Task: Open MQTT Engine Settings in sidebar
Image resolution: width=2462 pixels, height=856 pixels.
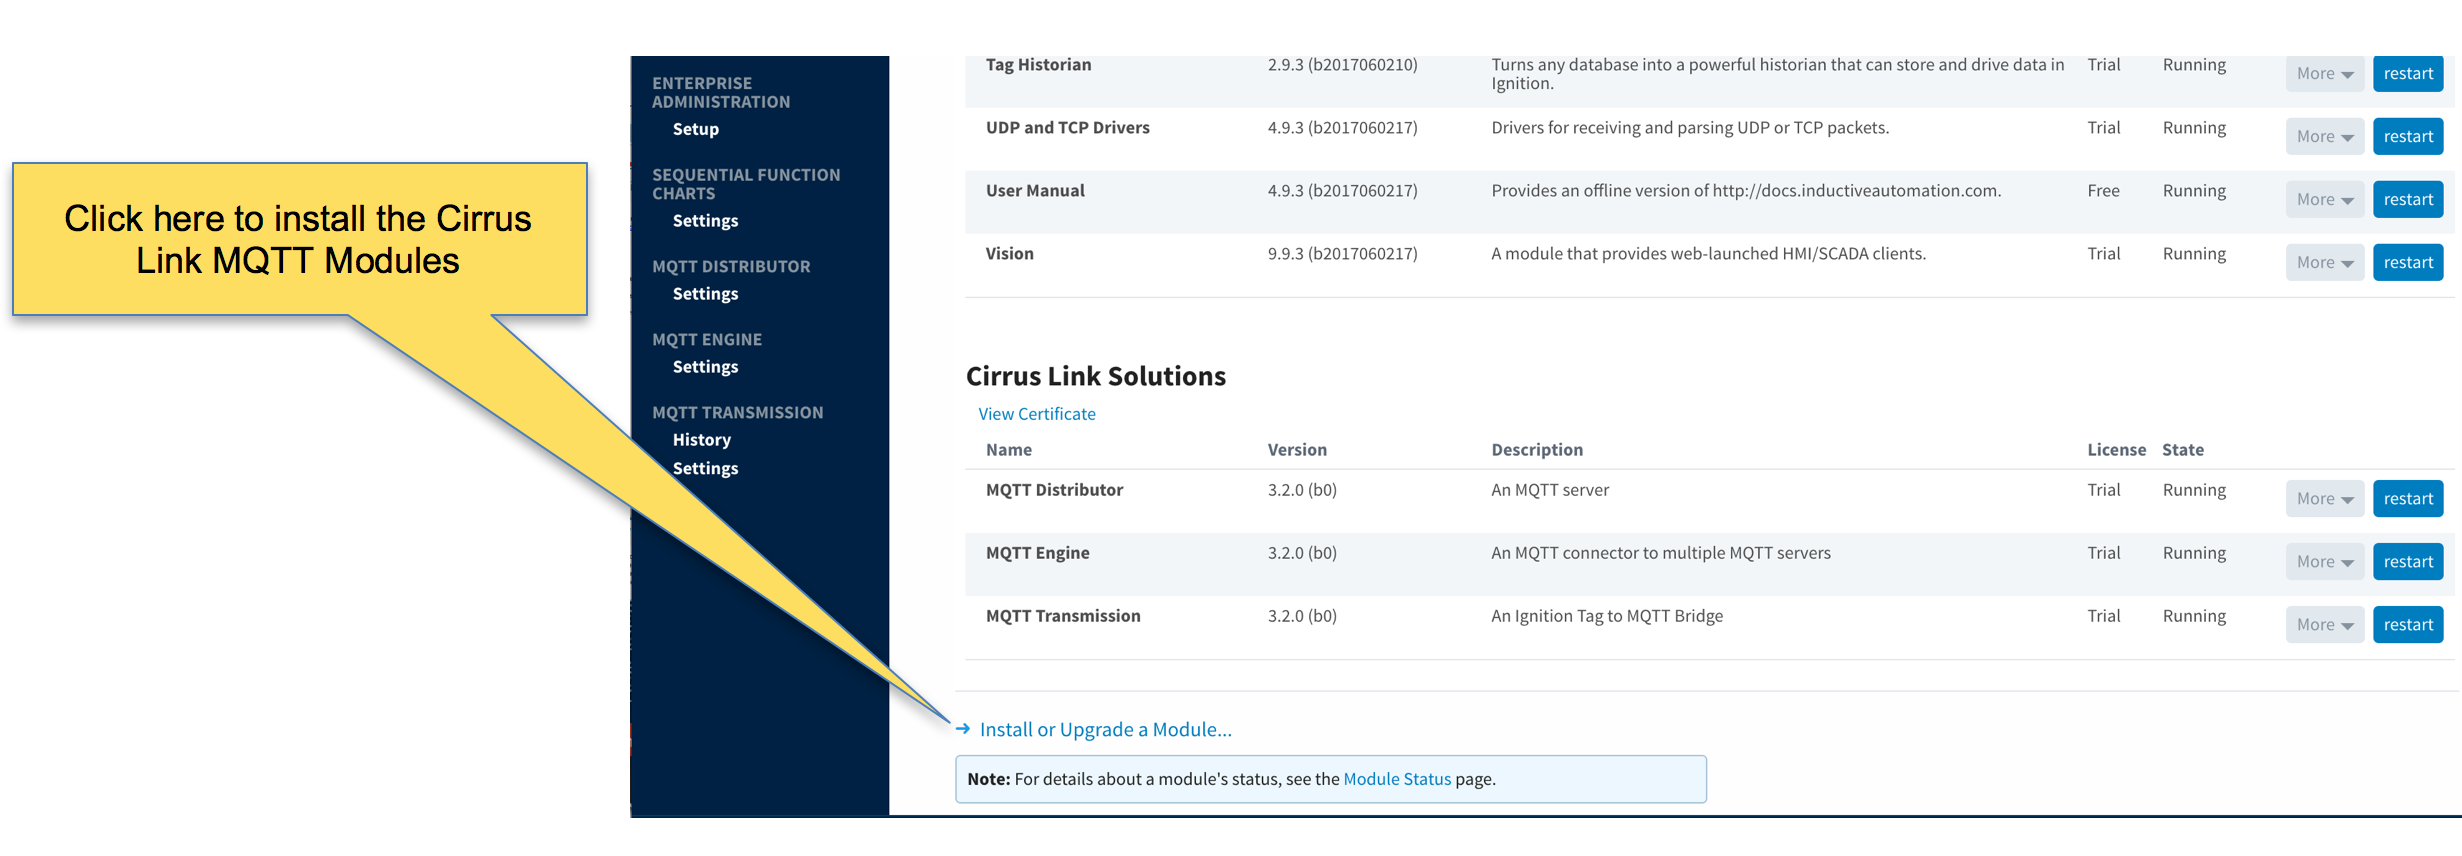Action: point(705,367)
